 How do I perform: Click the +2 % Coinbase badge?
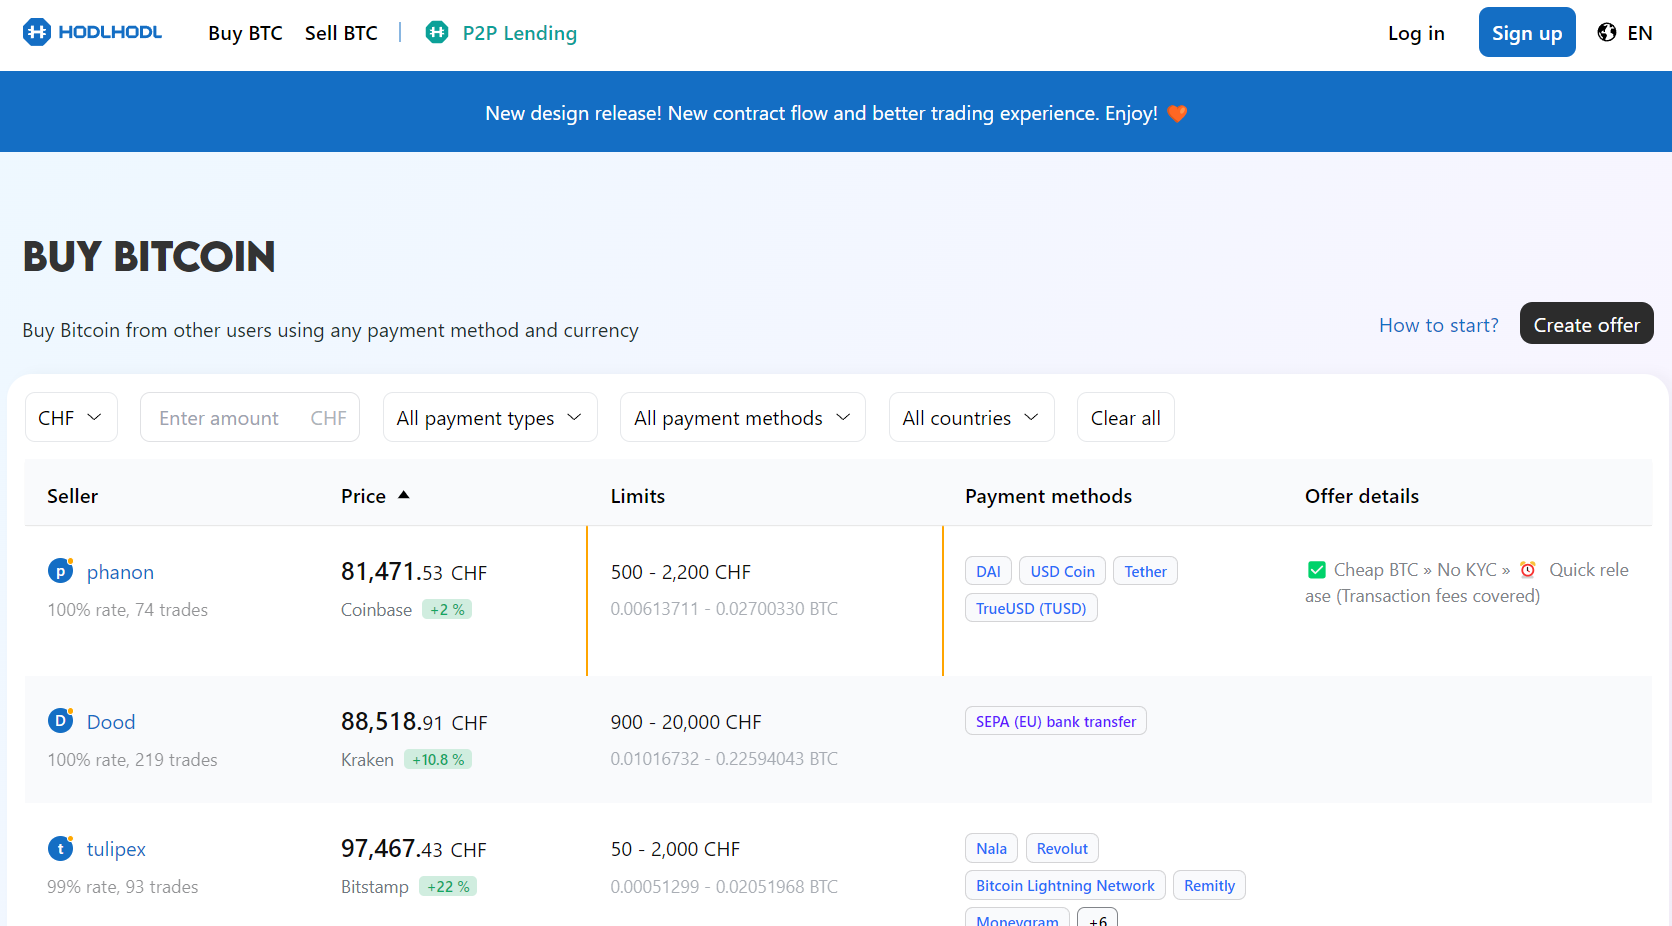click(447, 609)
